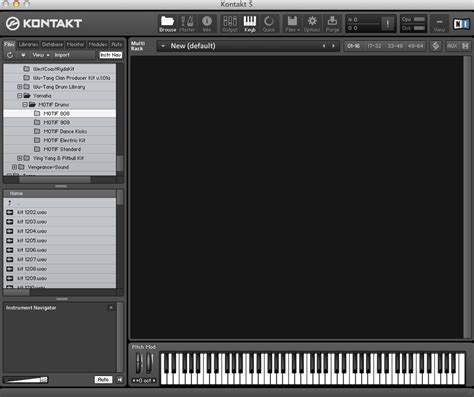Toggle the Auto button in browser footer
This screenshot has width=474, height=397.
pos(103,379)
